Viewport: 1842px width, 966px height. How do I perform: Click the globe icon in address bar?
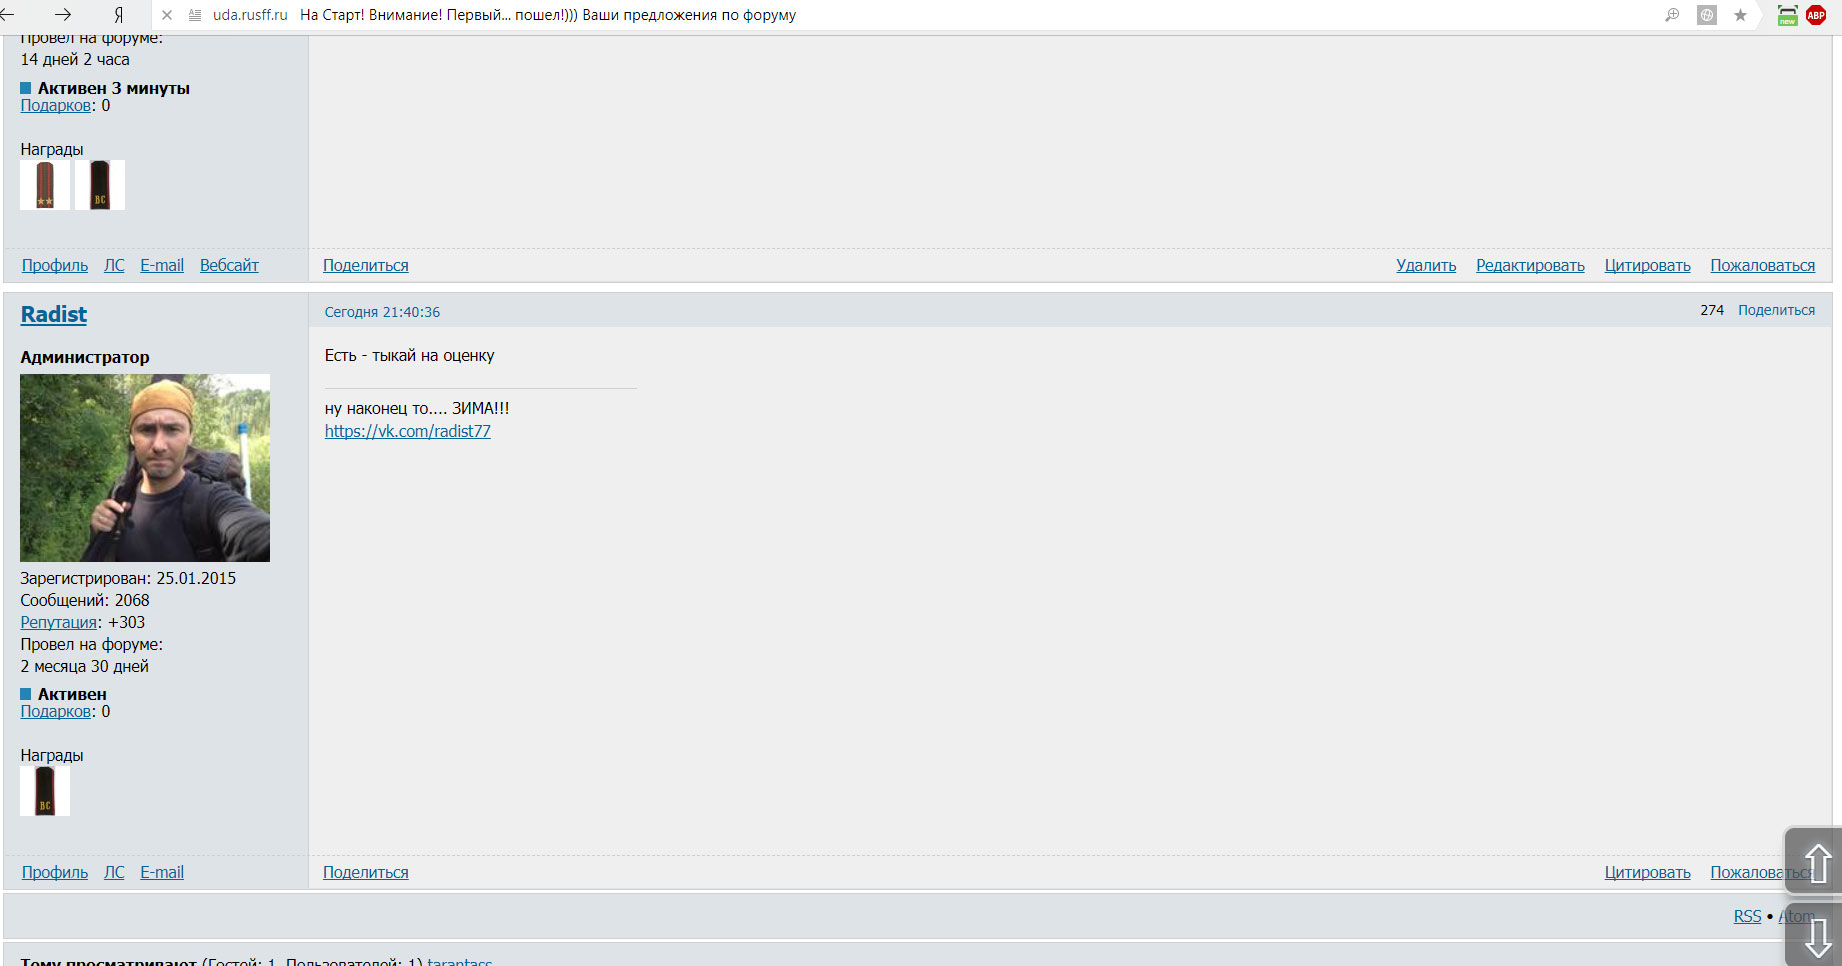pyautogui.click(x=1707, y=15)
